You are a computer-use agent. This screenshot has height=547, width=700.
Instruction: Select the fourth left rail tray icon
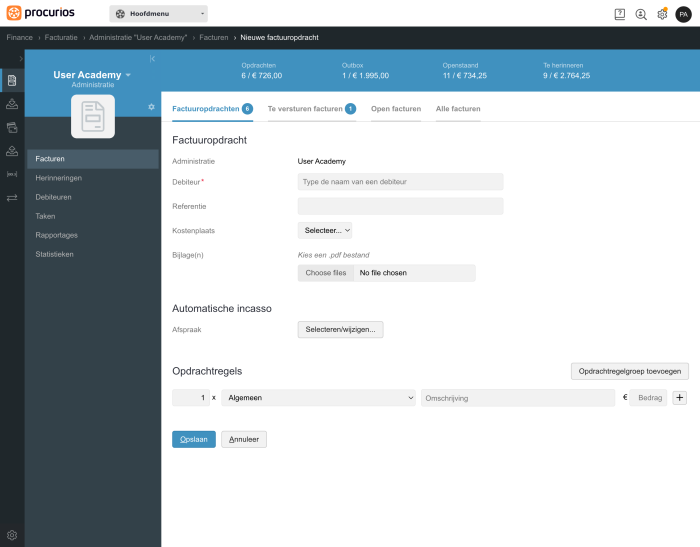pyautogui.click(x=12, y=151)
